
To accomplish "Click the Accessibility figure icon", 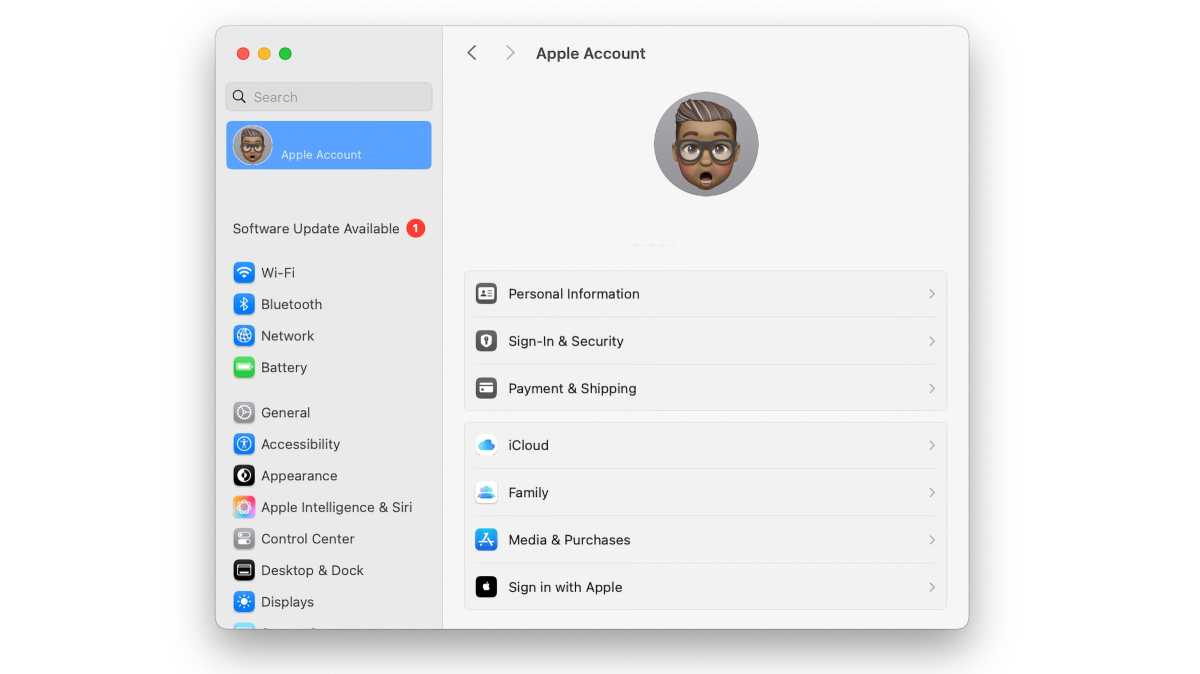I will [243, 444].
